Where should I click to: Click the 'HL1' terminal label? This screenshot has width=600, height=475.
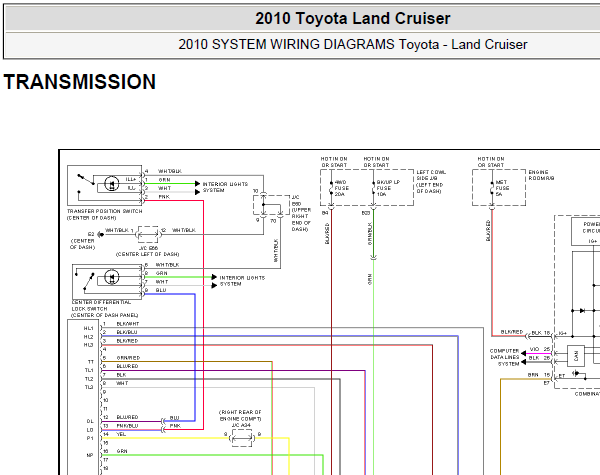point(88,328)
